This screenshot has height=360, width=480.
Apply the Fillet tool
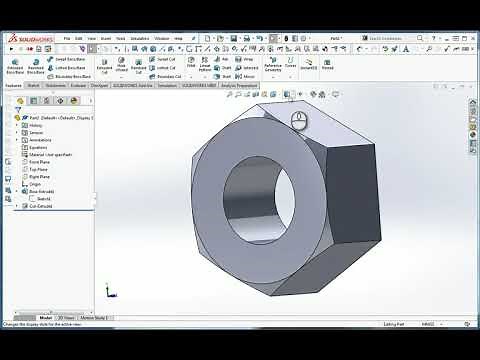[191, 62]
